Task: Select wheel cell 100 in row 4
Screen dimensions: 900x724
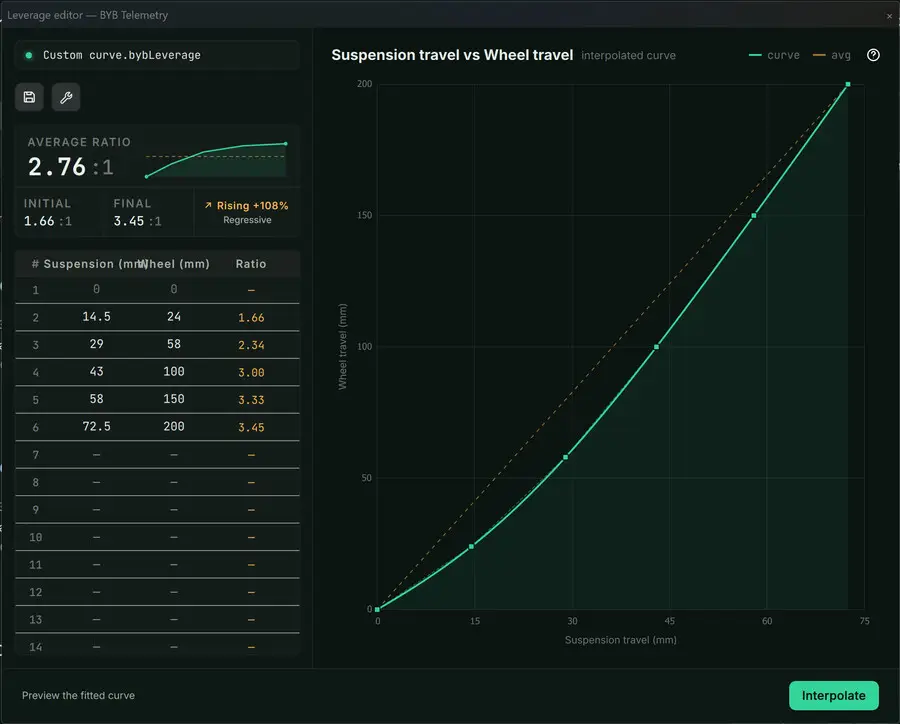Action: click(x=174, y=372)
